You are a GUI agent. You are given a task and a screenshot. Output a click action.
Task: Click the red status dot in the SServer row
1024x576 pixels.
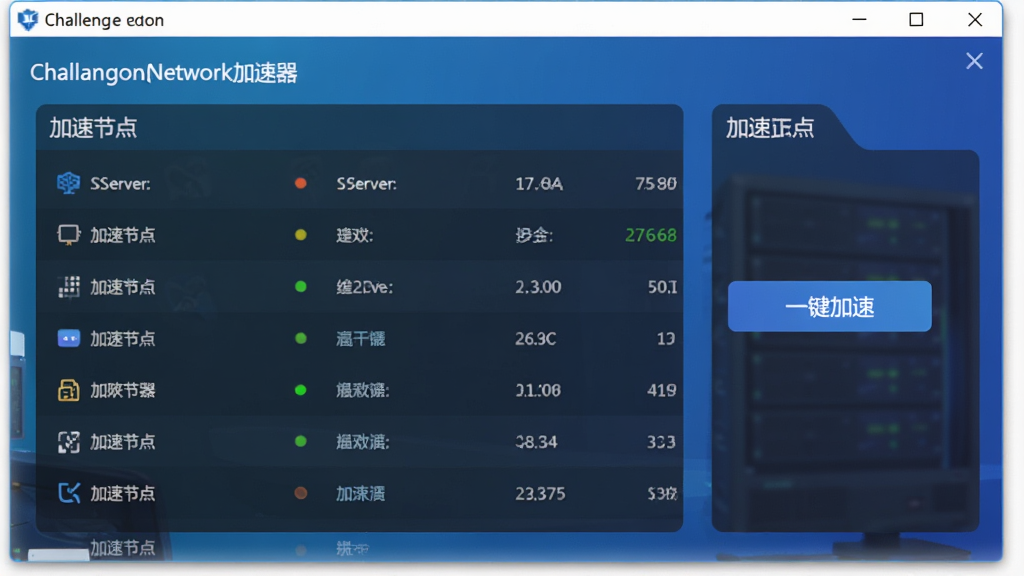[300, 184]
